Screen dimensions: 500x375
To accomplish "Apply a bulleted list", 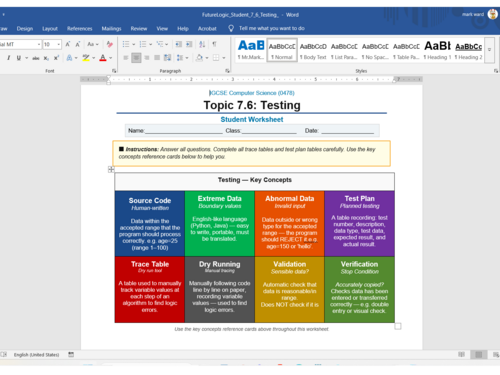I will point(126,44).
